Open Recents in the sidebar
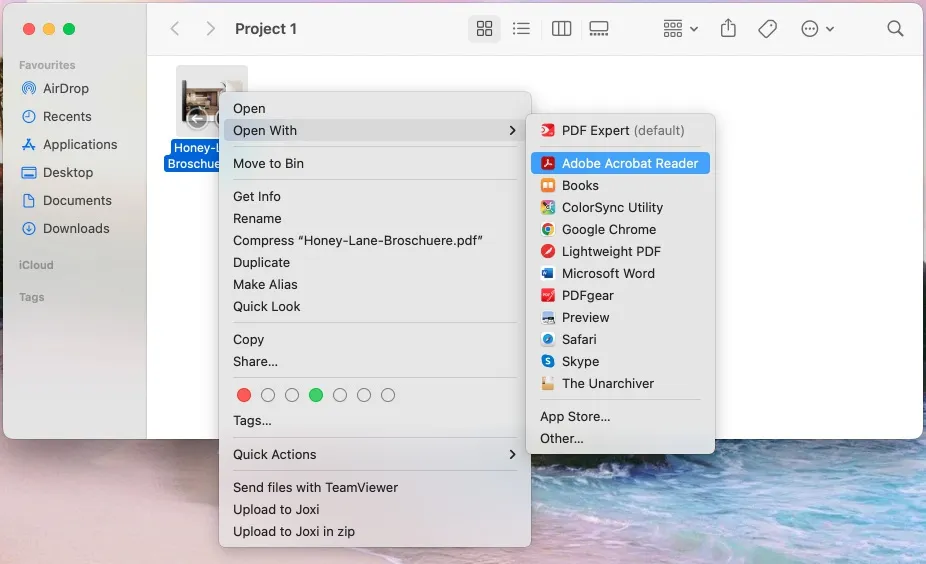926x564 pixels. [x=57, y=116]
